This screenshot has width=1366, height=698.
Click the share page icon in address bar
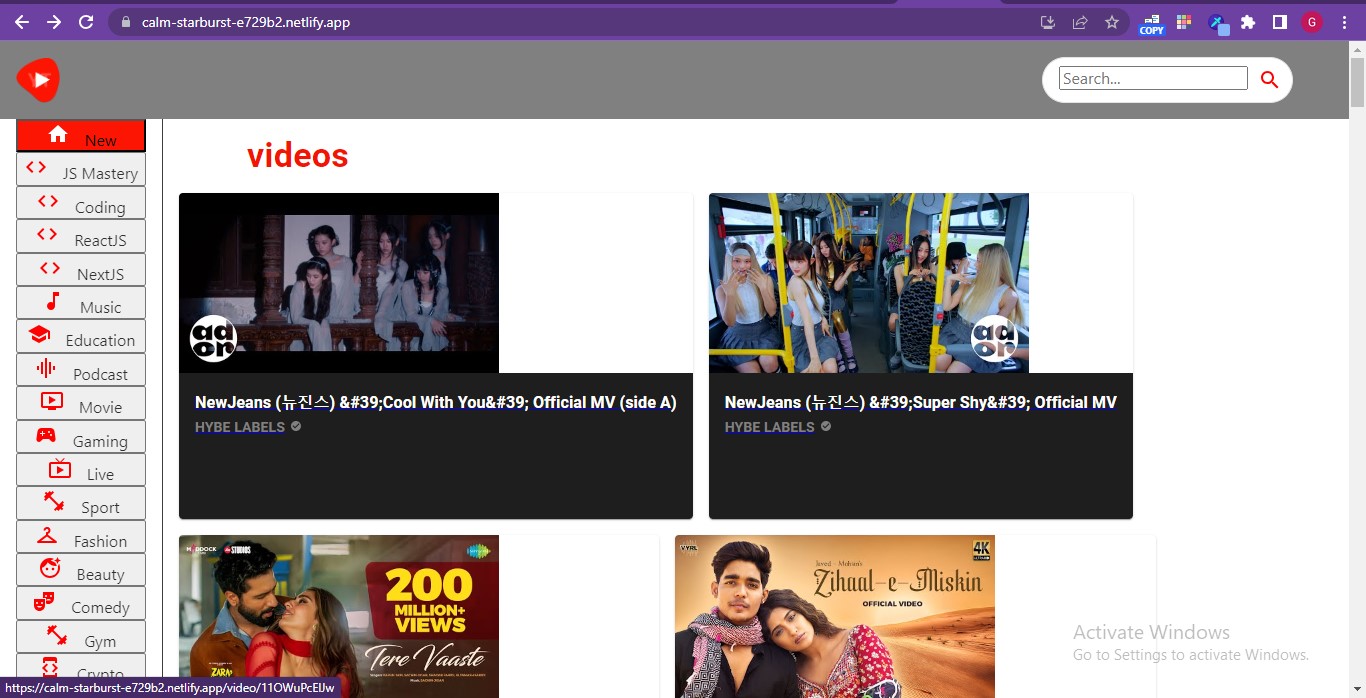[1080, 22]
